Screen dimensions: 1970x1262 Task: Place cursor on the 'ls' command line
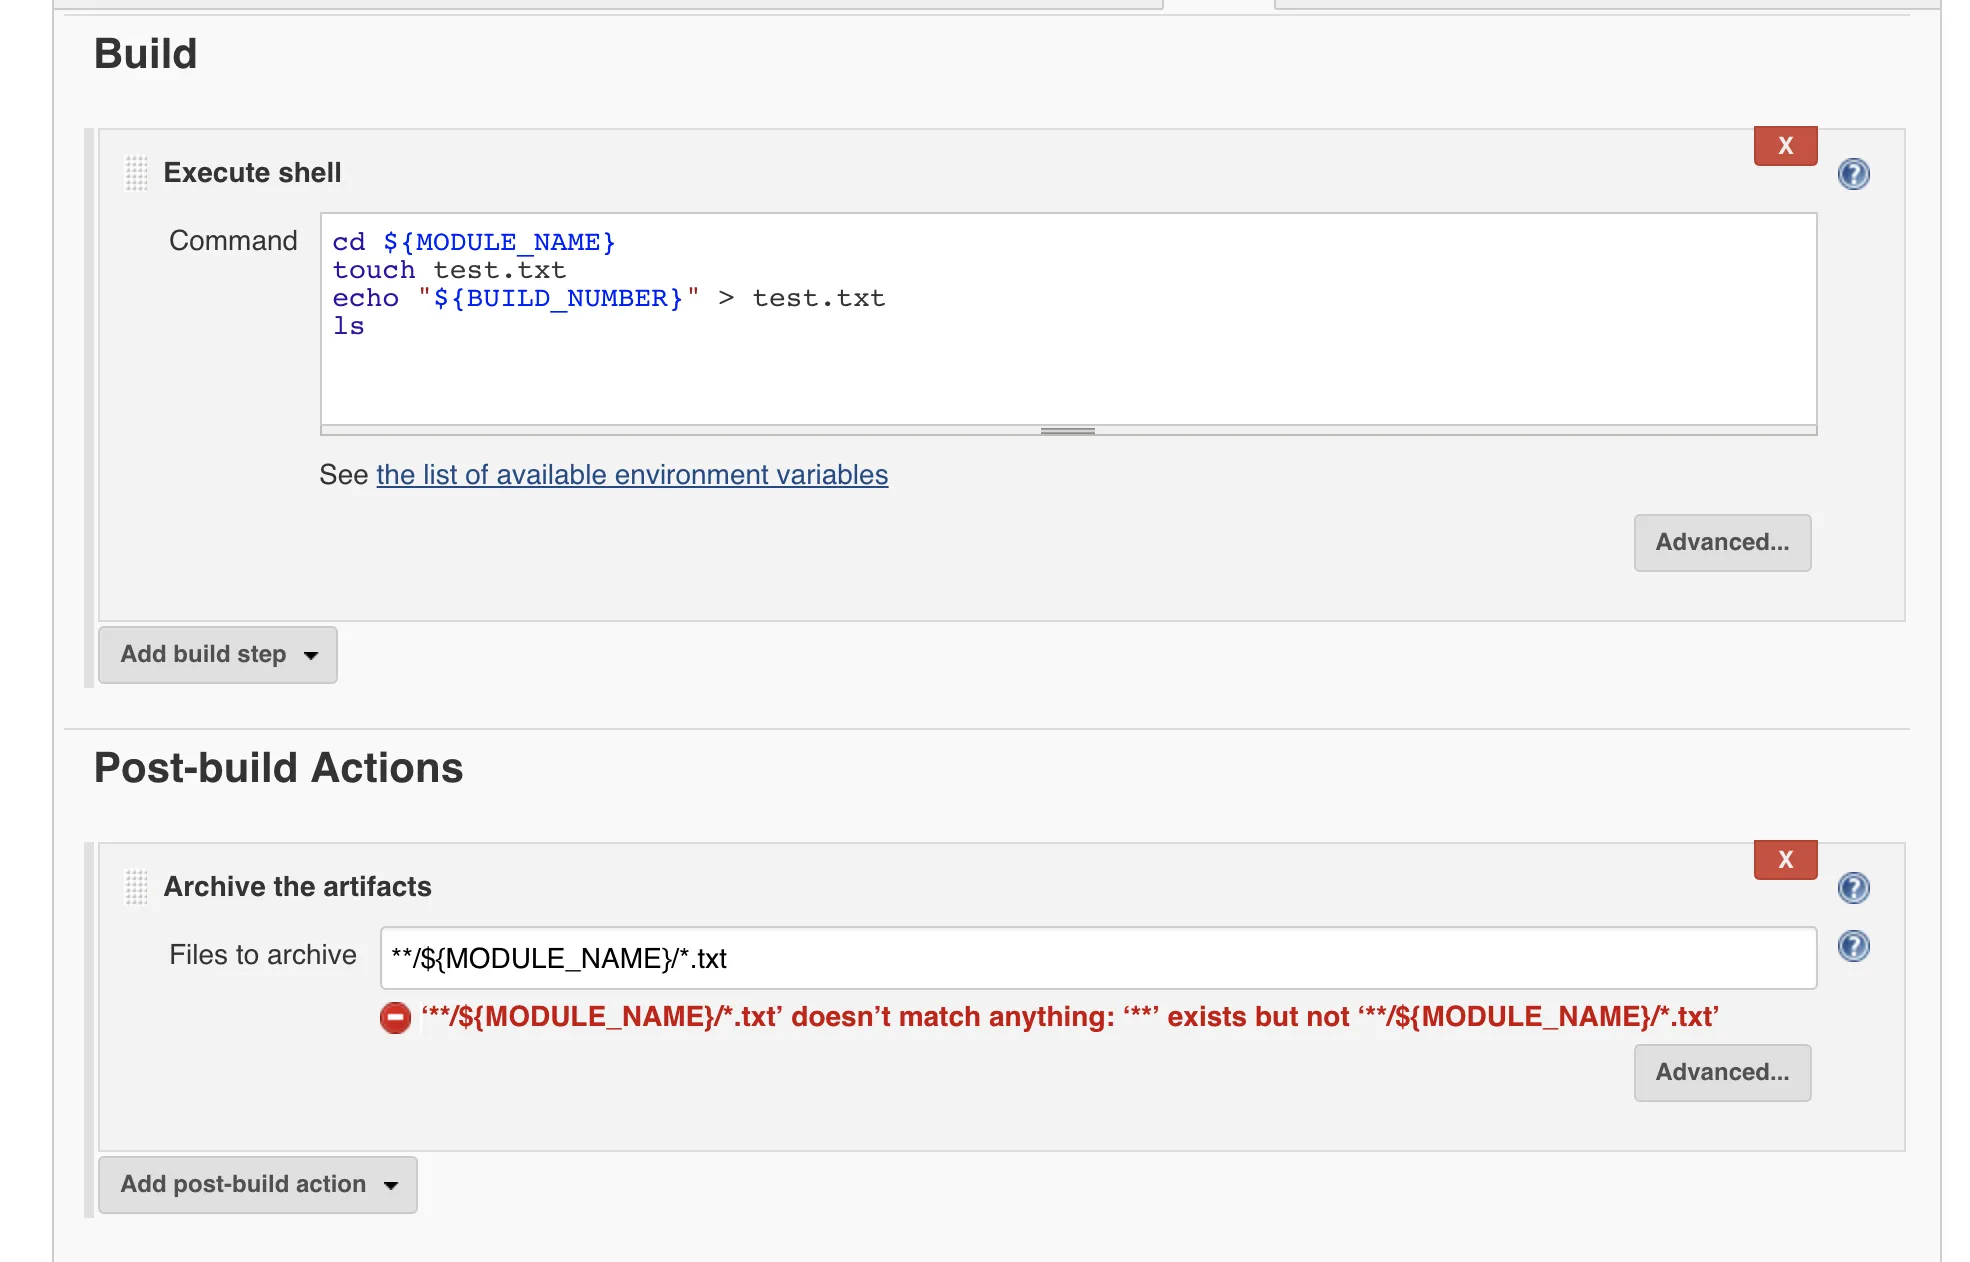coord(349,327)
